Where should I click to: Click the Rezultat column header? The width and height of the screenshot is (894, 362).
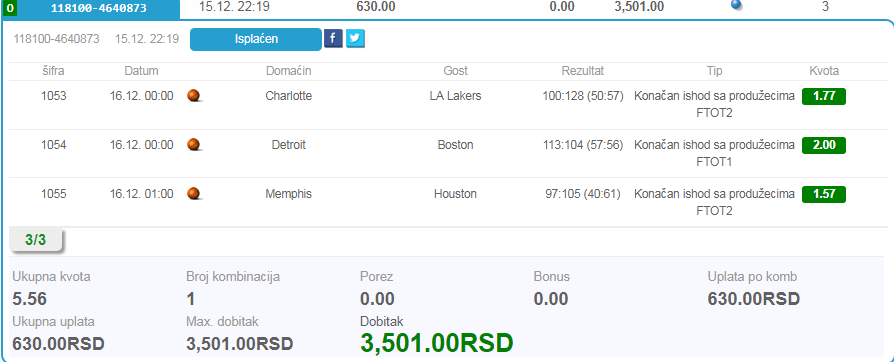[x=583, y=71]
